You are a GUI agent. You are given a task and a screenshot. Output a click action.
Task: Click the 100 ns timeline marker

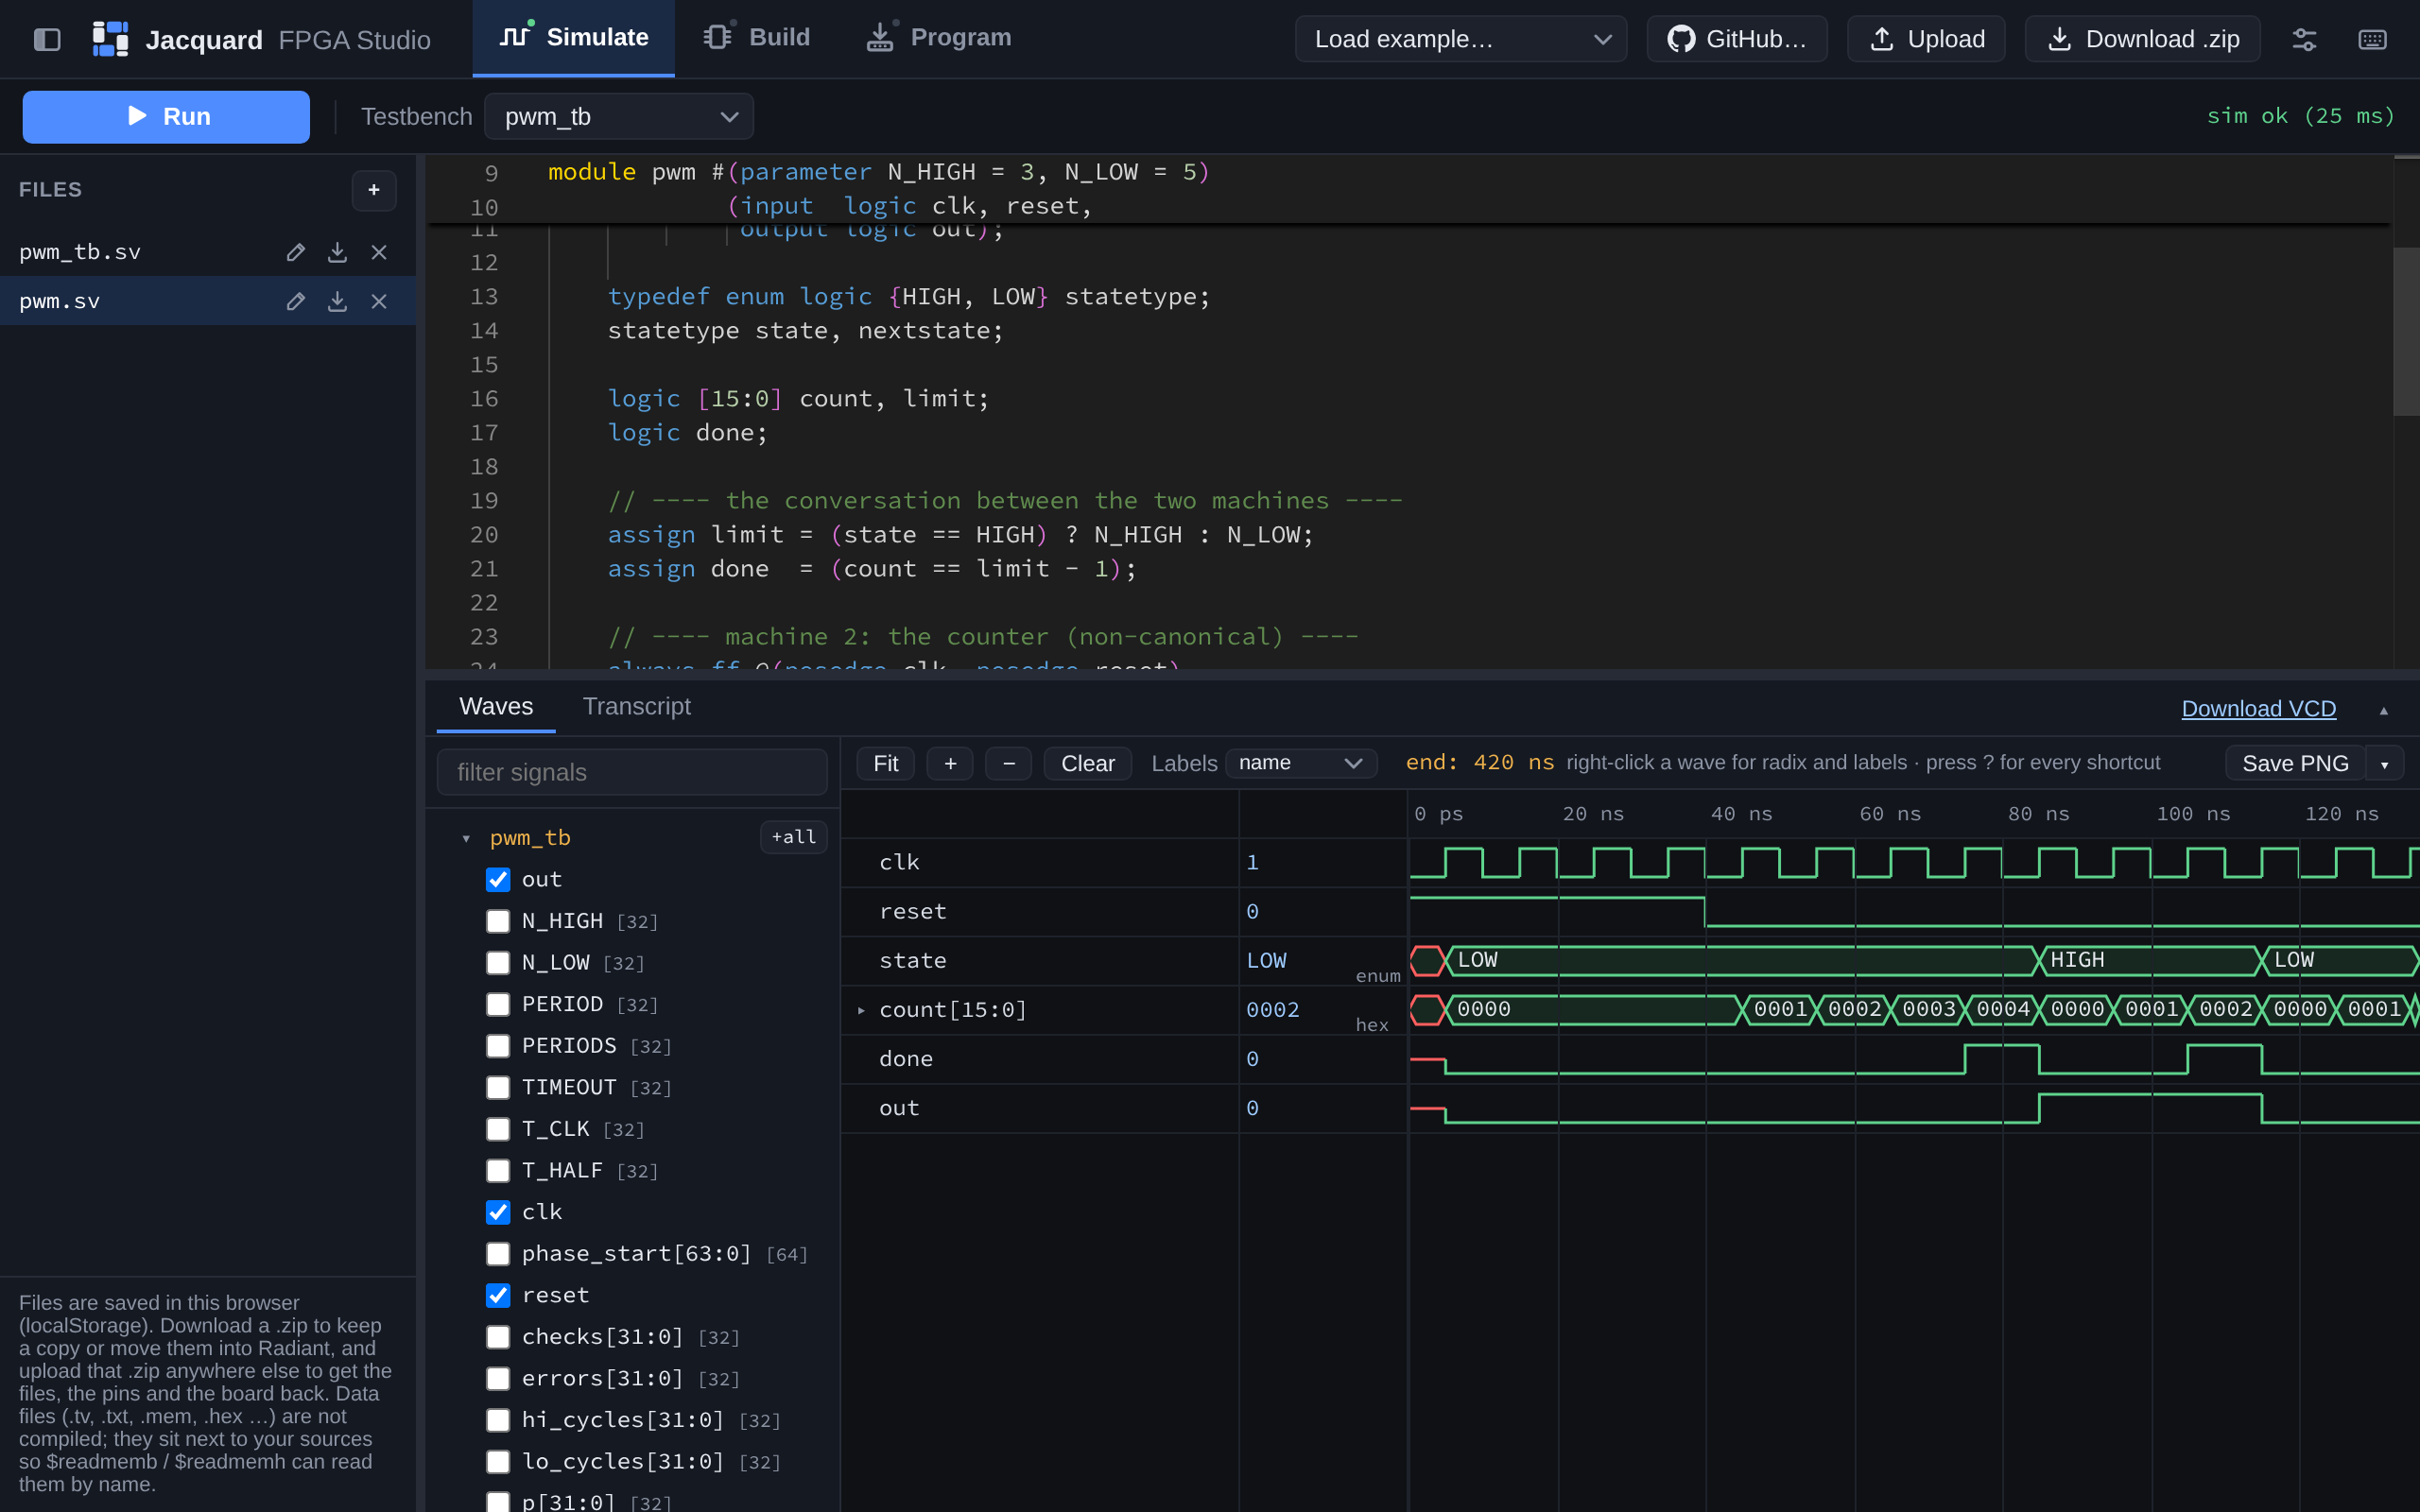pyautogui.click(x=2193, y=814)
